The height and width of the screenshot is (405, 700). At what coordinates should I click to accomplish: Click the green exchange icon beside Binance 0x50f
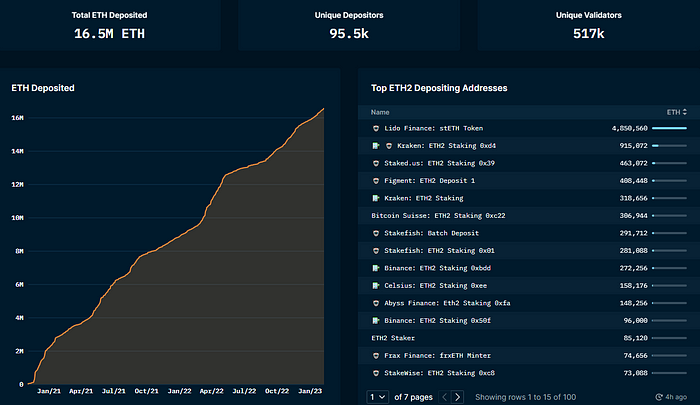pyautogui.click(x=376, y=321)
